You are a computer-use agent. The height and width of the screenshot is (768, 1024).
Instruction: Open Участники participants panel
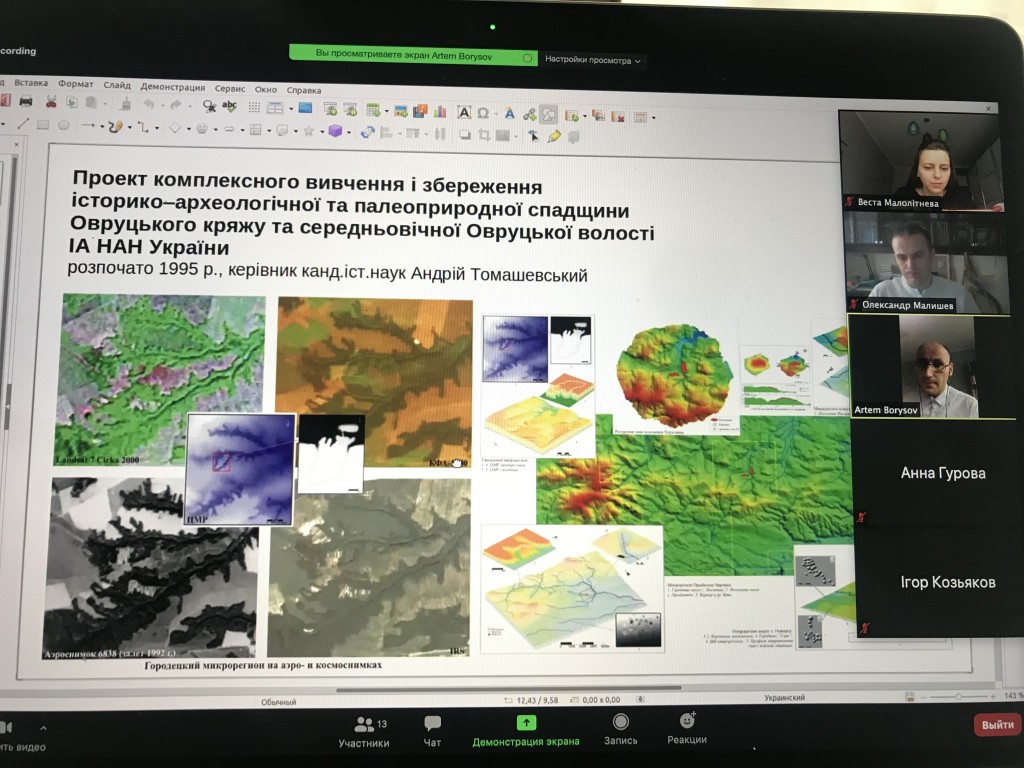coord(364,732)
